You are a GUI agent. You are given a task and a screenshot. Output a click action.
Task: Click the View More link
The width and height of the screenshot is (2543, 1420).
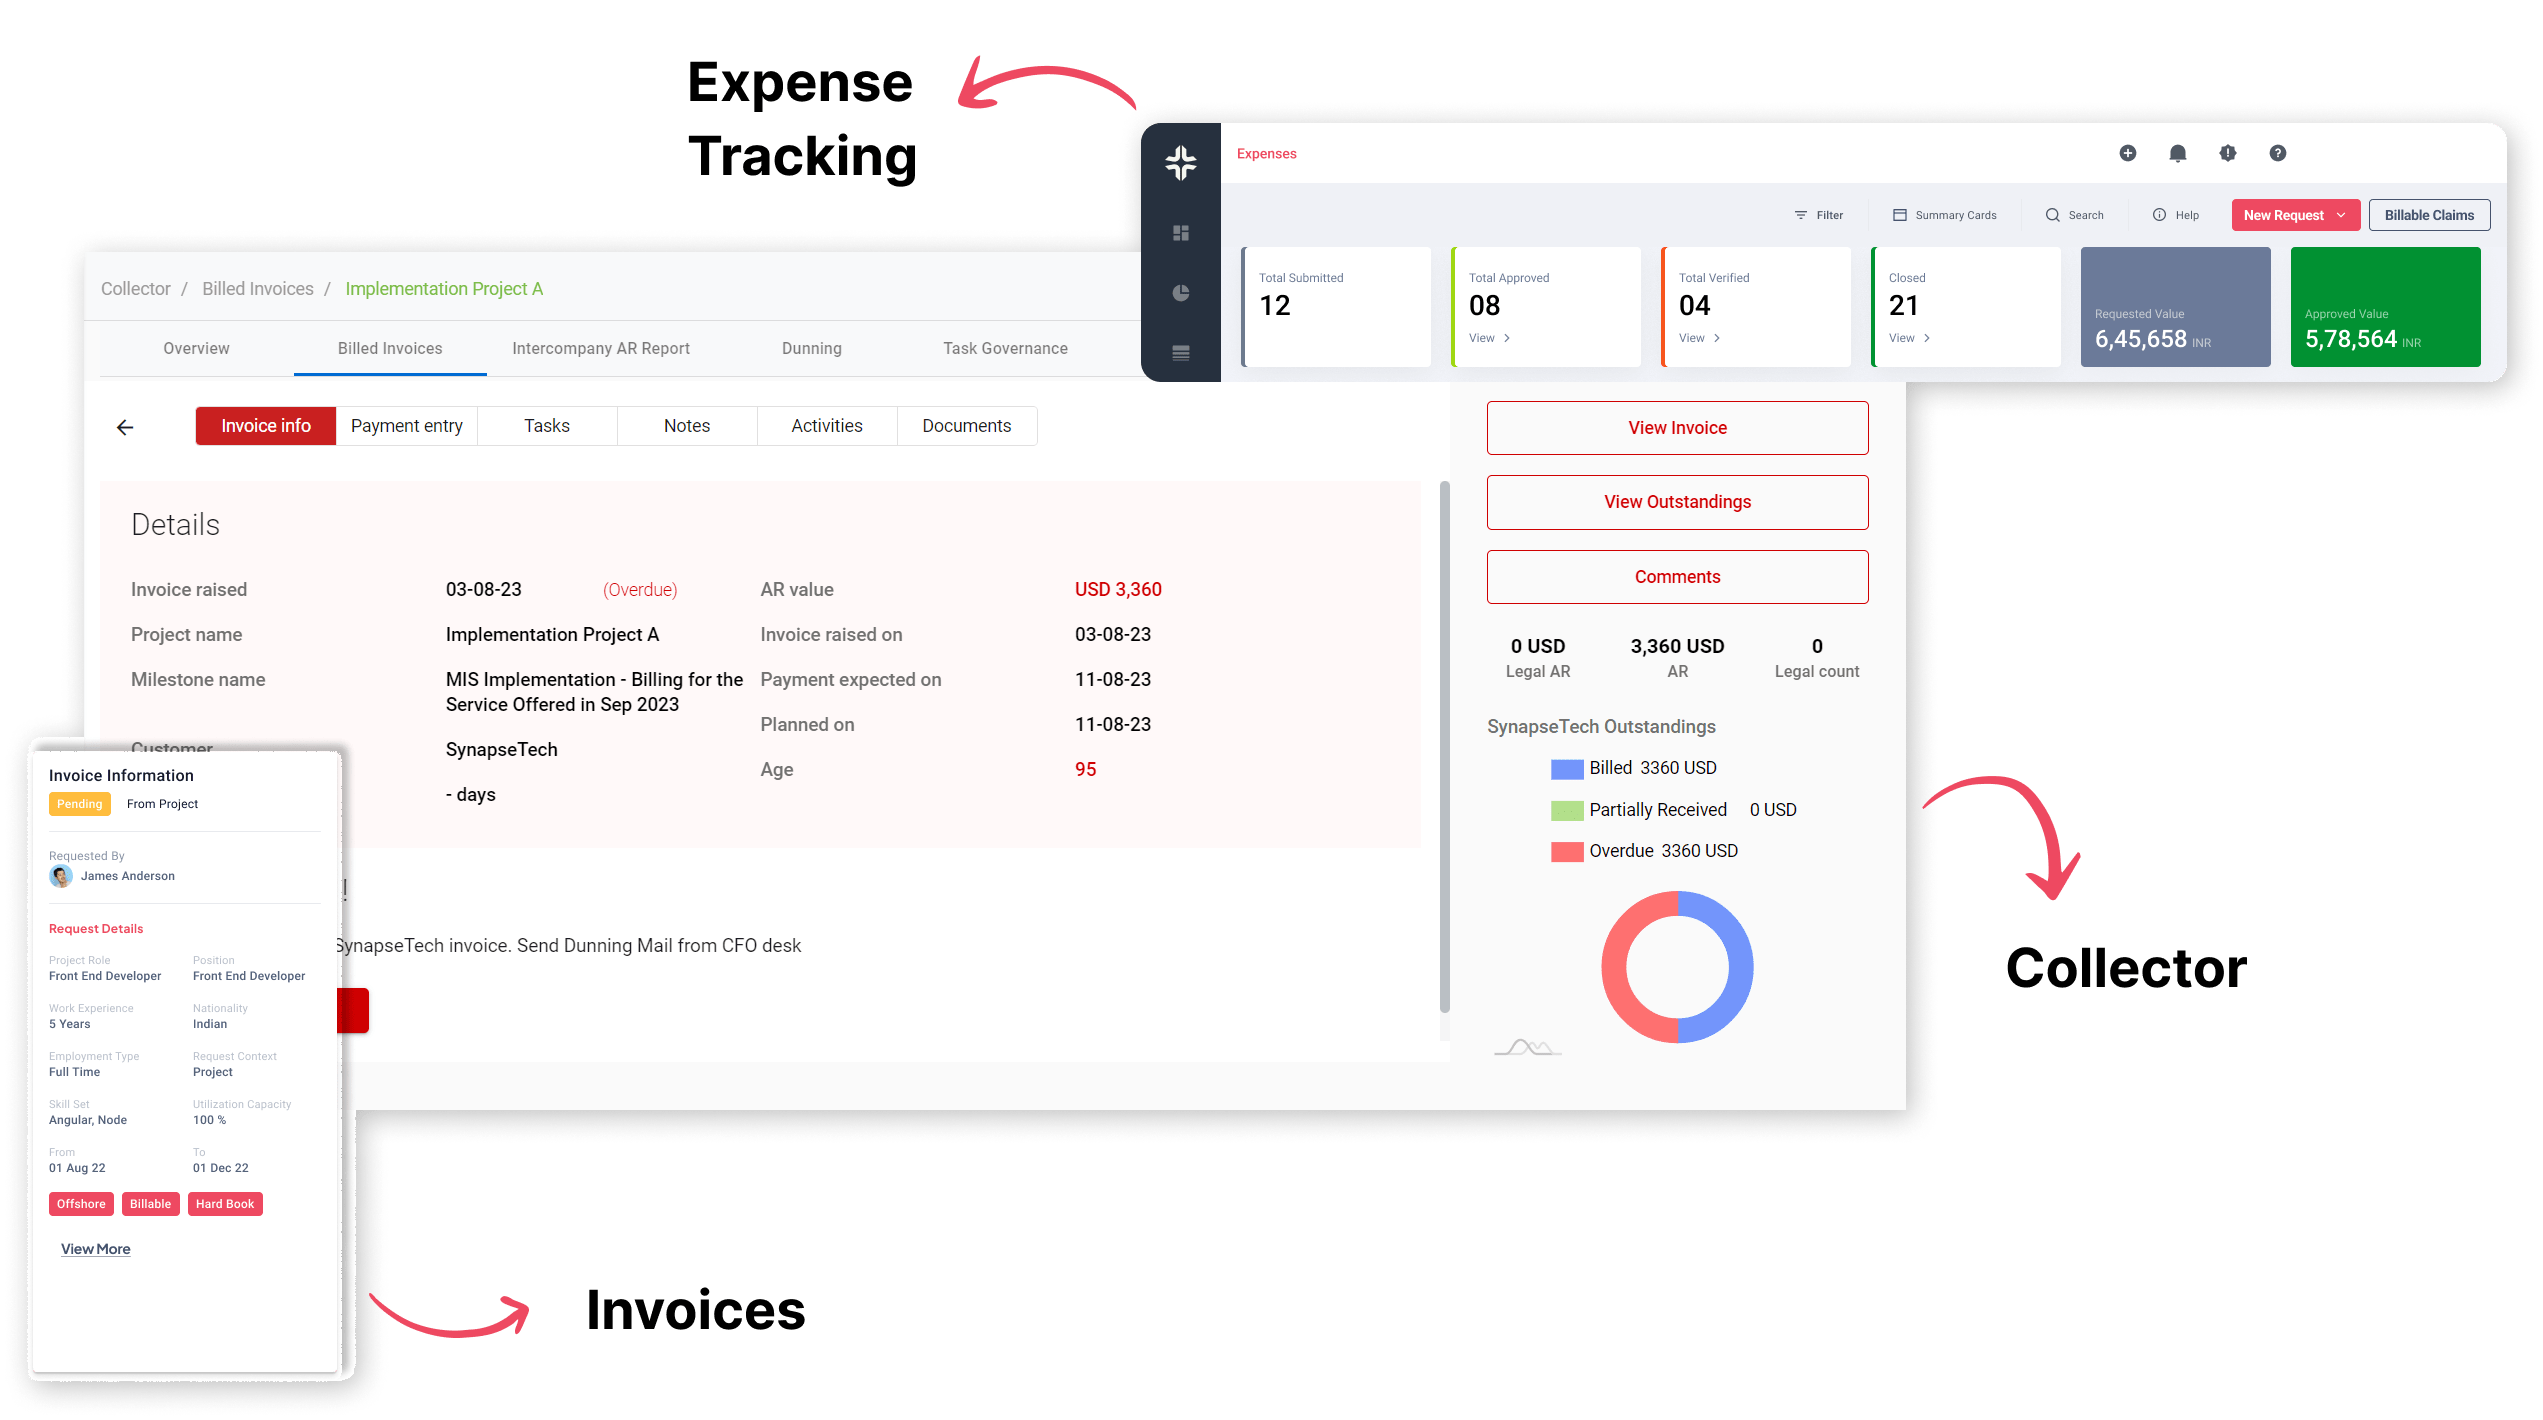coord(95,1249)
